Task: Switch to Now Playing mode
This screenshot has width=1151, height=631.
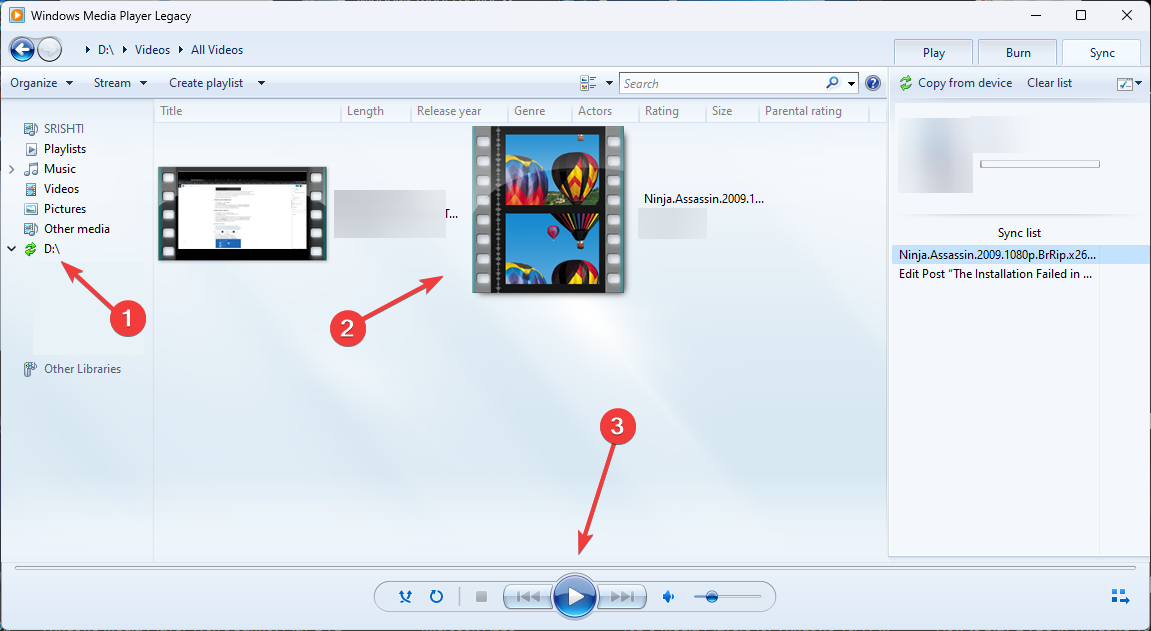Action: click(x=1120, y=596)
